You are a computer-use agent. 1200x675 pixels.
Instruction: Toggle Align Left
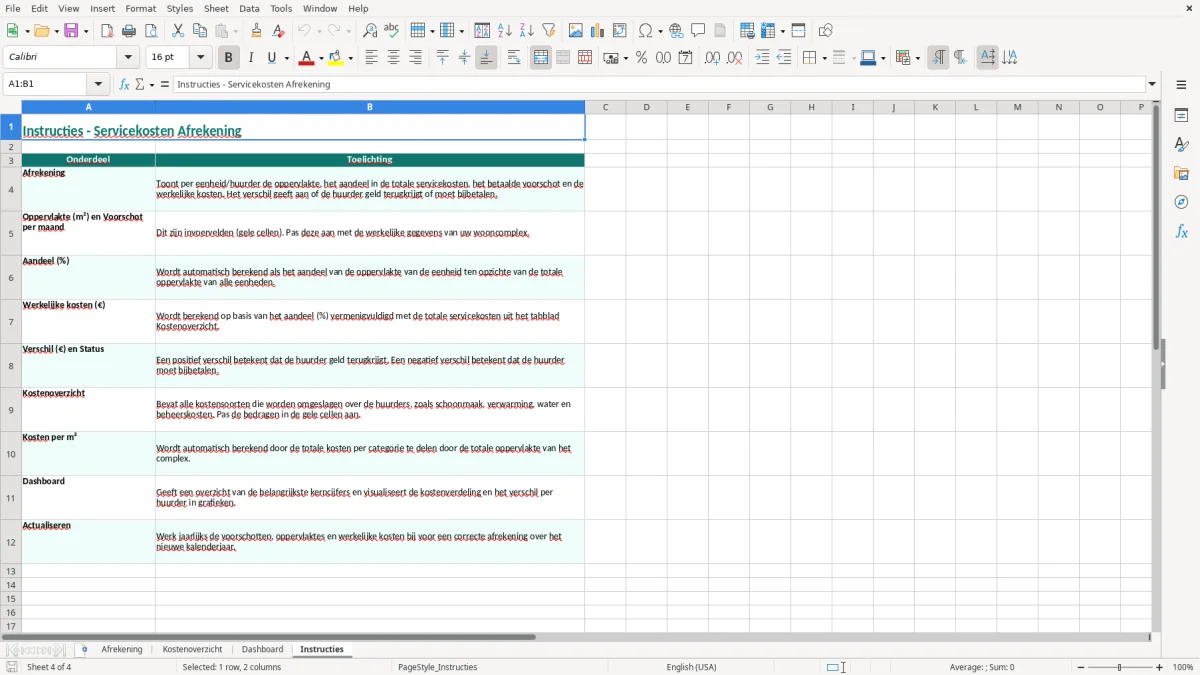point(371,58)
